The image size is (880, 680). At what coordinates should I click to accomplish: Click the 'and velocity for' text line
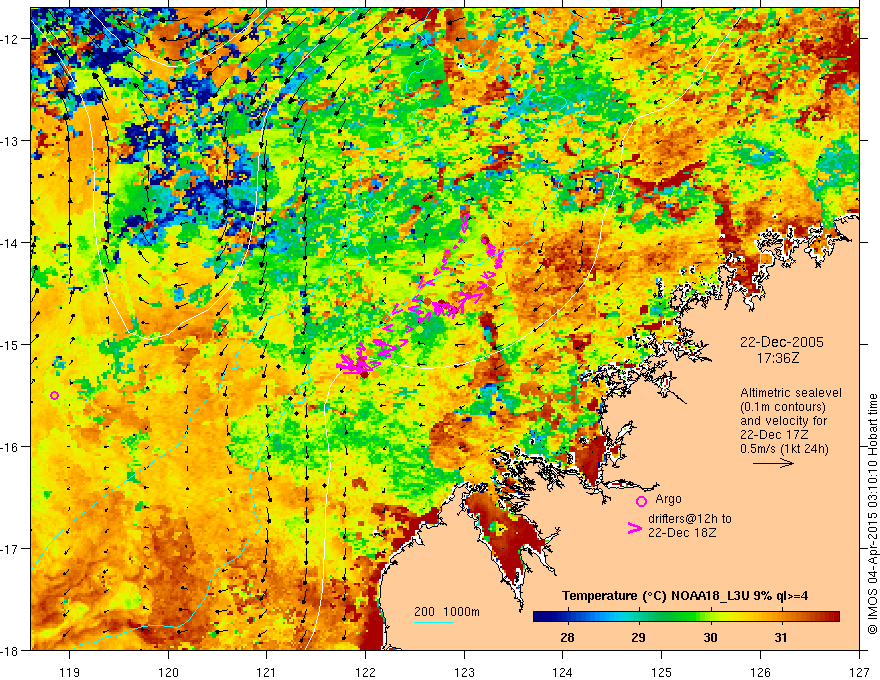783,421
